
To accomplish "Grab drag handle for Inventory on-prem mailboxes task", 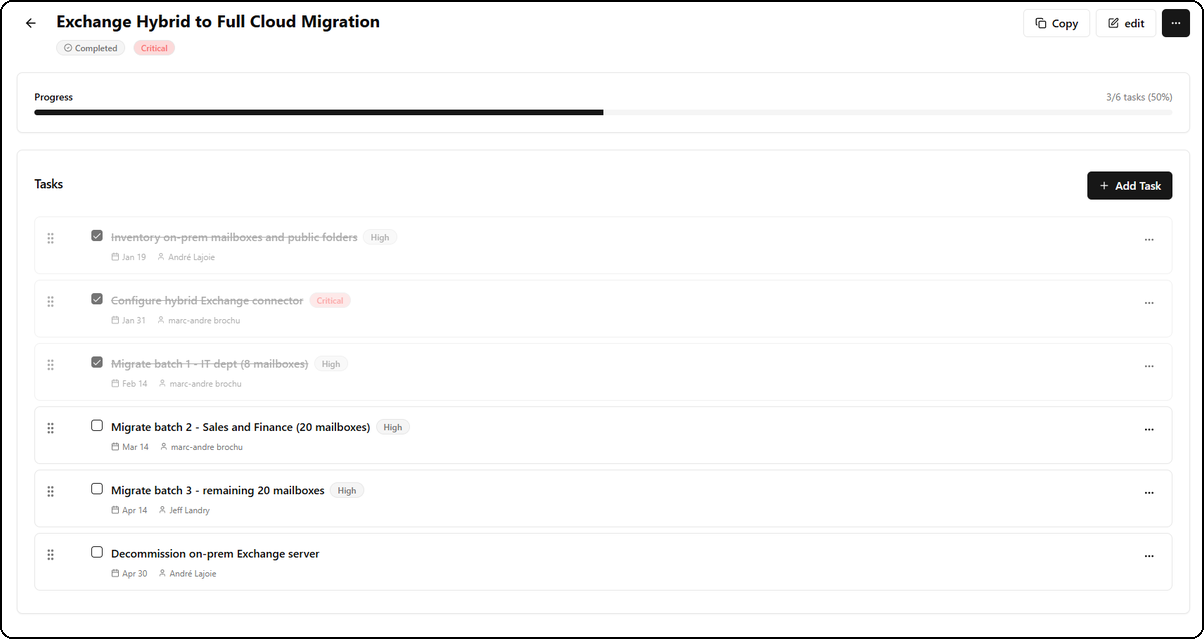I will coord(51,238).
